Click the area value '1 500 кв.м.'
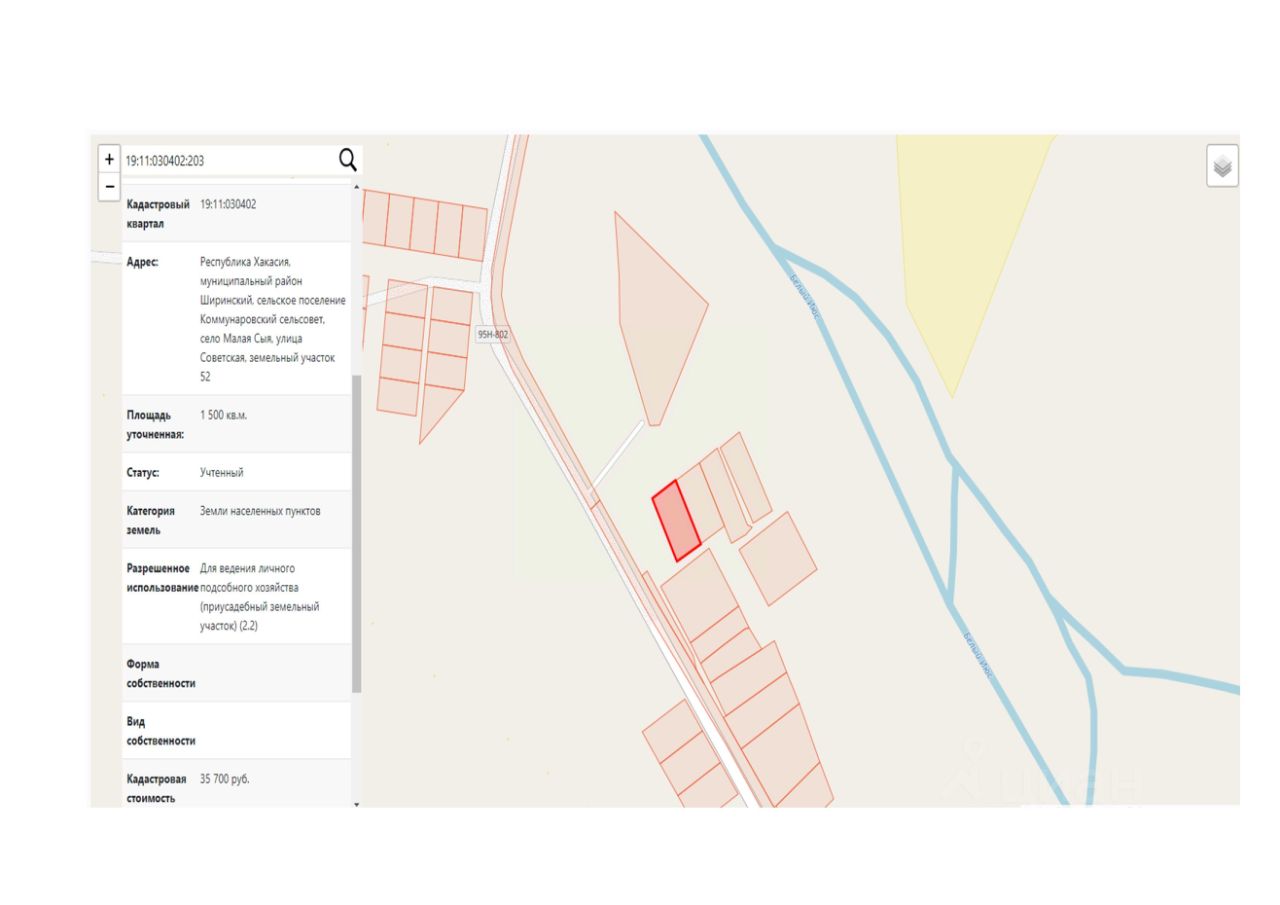The height and width of the screenshot is (905, 1280). (224, 415)
